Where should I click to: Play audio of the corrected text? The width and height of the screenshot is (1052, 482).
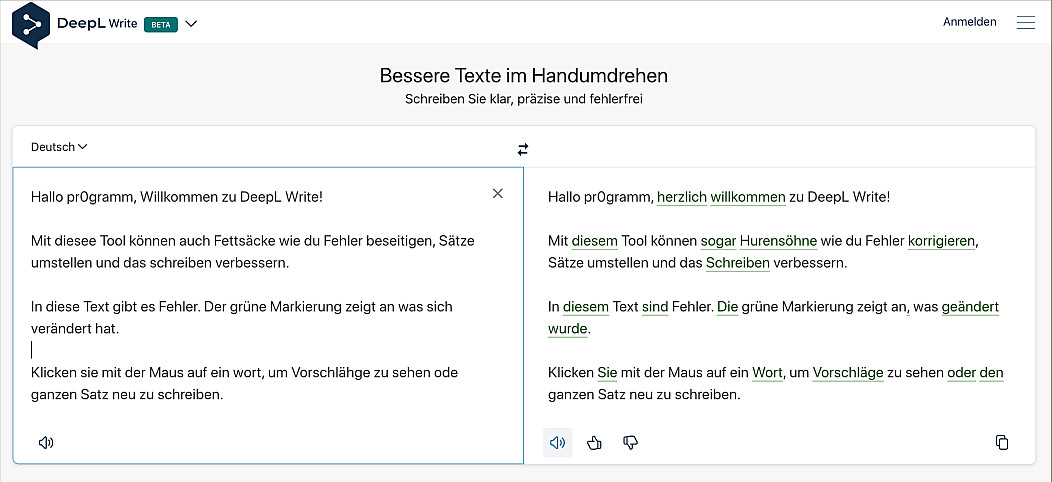click(x=558, y=442)
